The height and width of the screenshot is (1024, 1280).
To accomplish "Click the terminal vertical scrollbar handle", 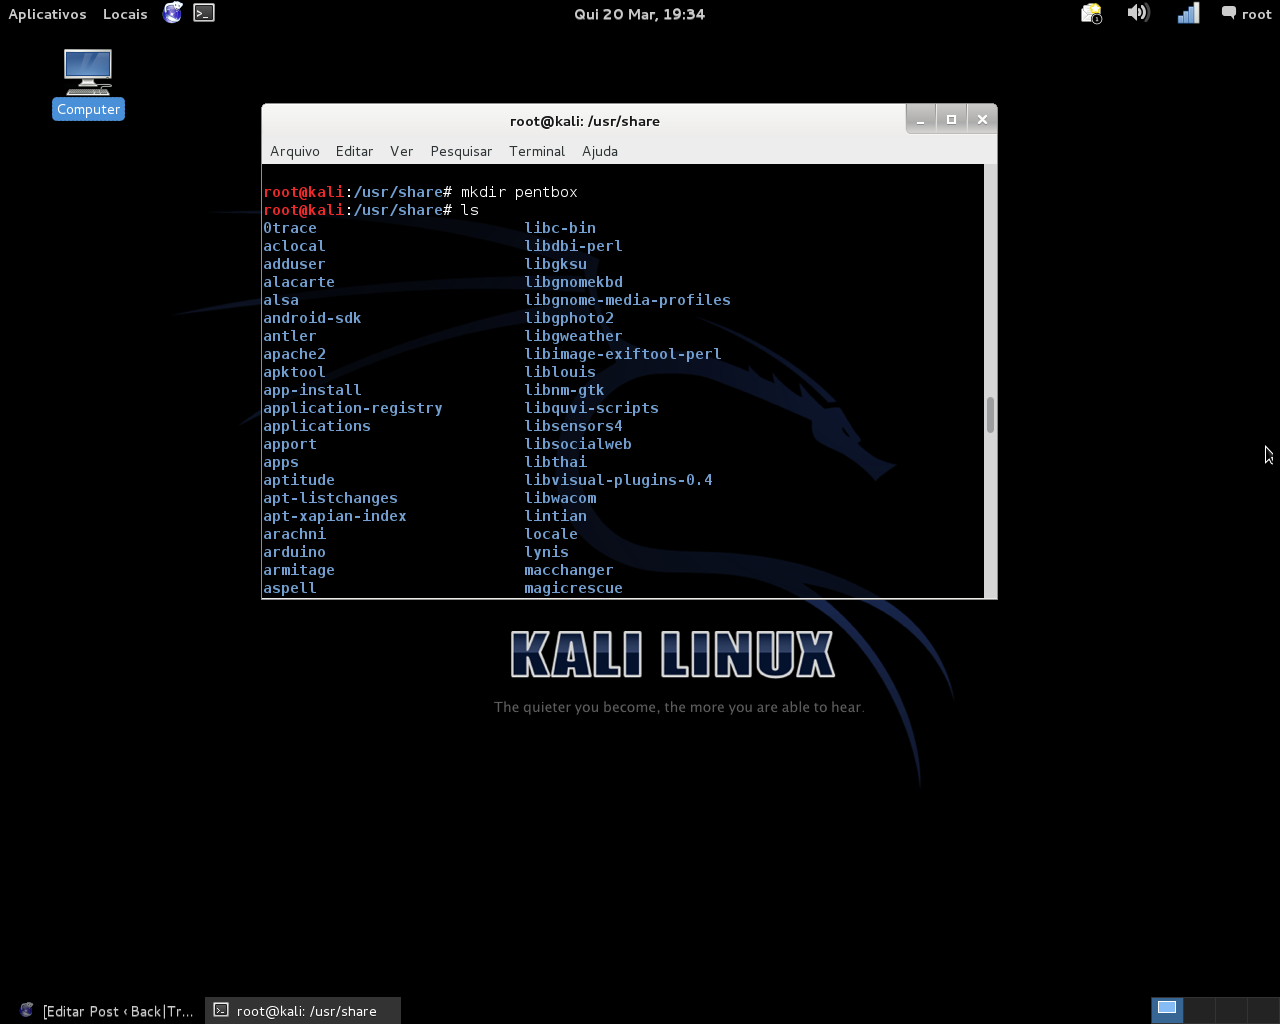I will [x=990, y=415].
